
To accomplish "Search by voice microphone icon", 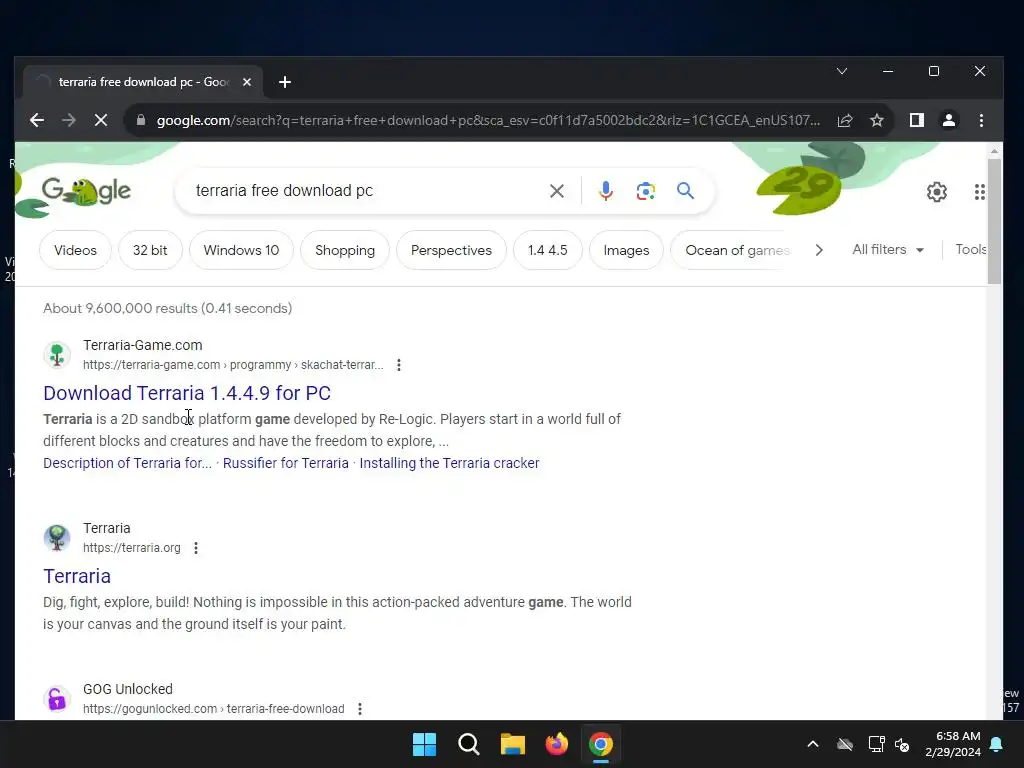I will tap(605, 191).
